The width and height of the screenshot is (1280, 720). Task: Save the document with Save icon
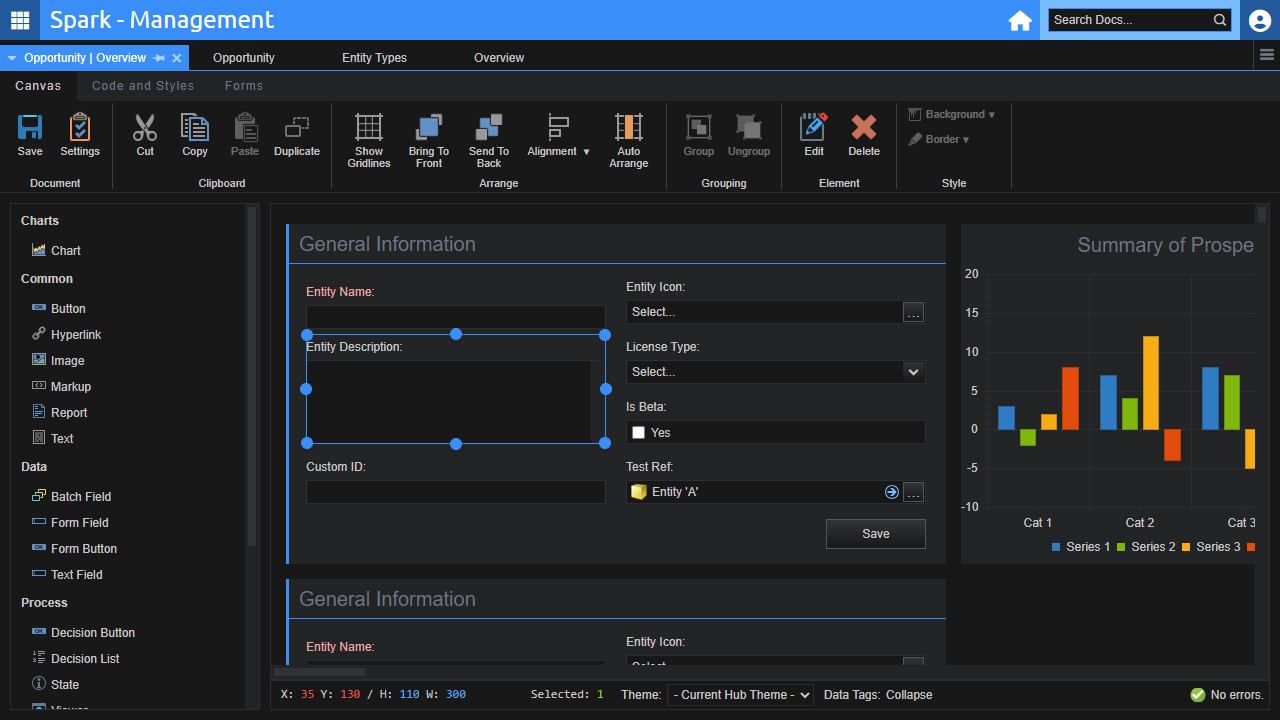tap(30, 127)
